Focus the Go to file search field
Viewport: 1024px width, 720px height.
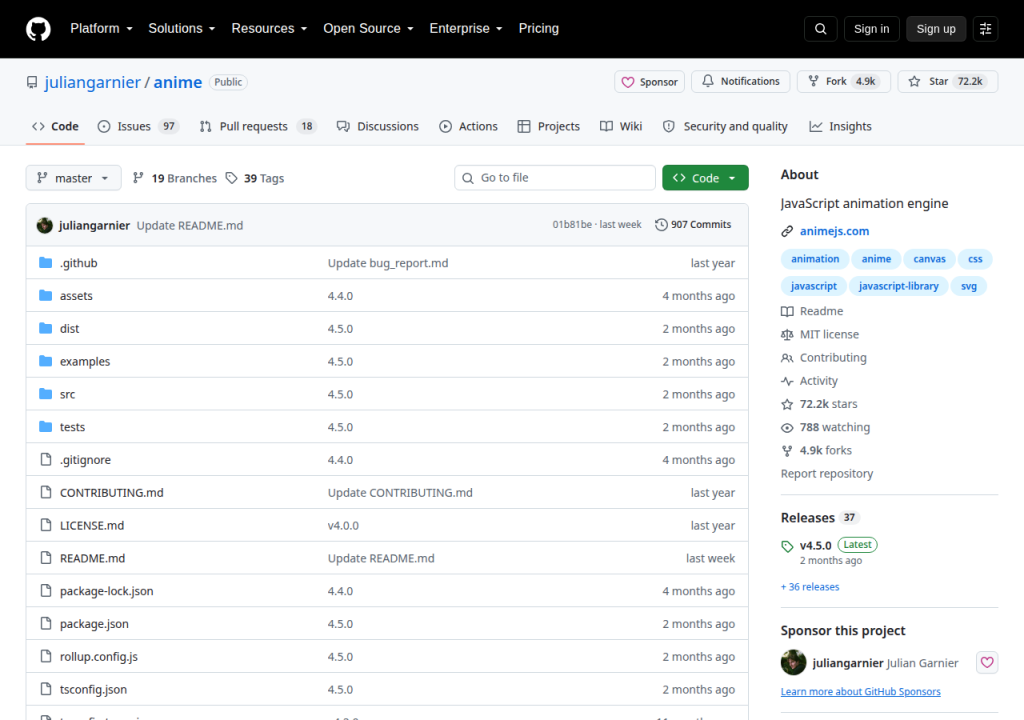pyautogui.click(x=555, y=178)
